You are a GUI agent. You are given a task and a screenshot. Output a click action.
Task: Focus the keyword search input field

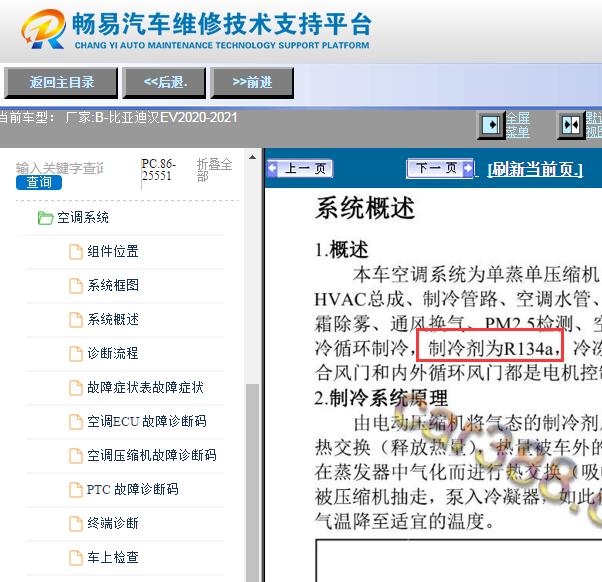tap(60, 168)
